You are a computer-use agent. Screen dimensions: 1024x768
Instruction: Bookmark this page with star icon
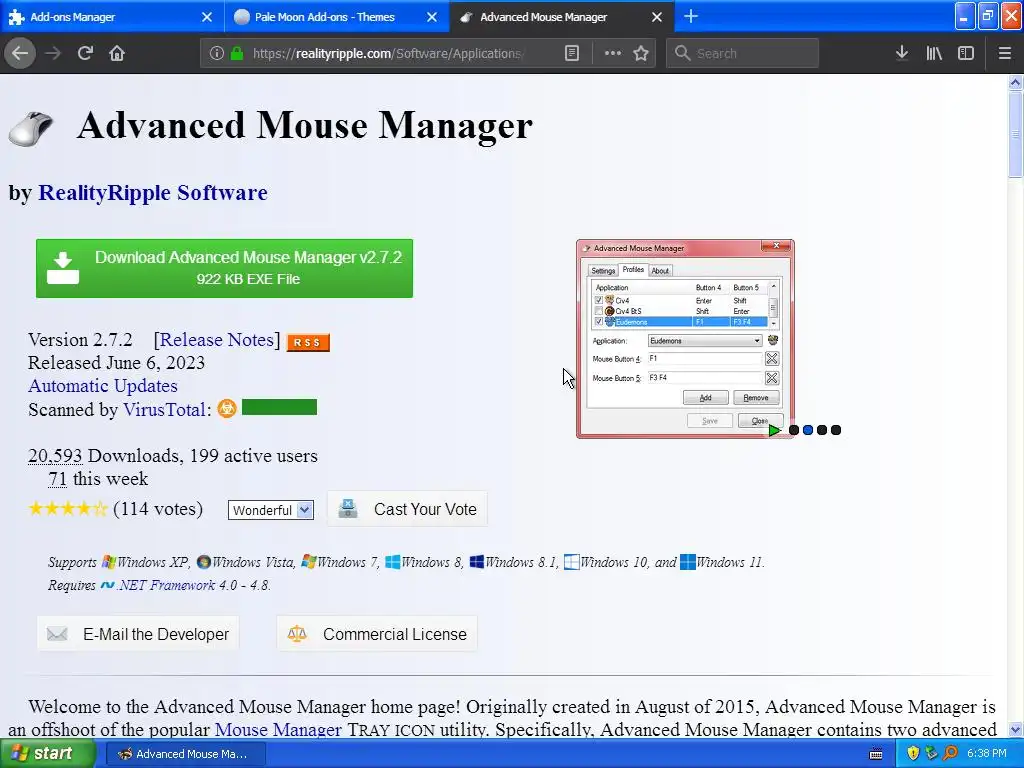pyautogui.click(x=641, y=54)
